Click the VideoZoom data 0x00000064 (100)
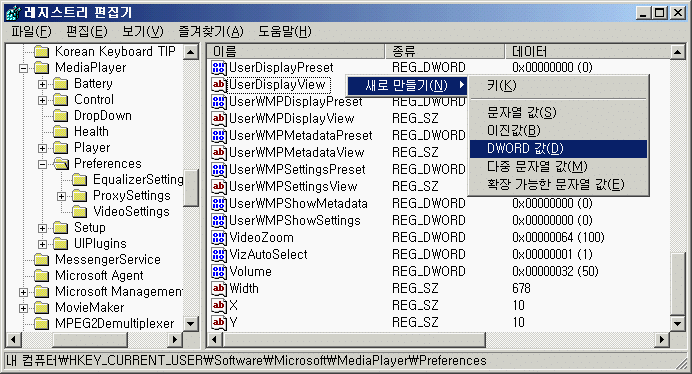Image resolution: width=692 pixels, height=374 pixels. point(558,238)
